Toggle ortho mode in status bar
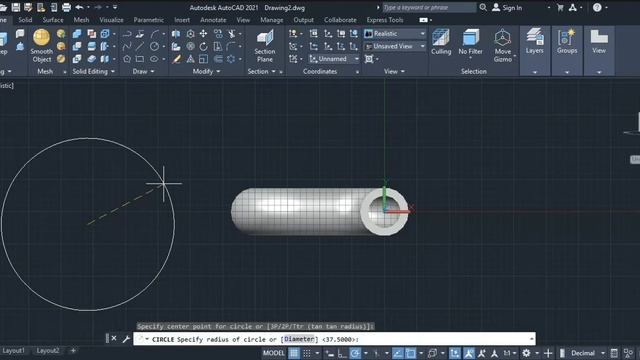 [x=342, y=353]
